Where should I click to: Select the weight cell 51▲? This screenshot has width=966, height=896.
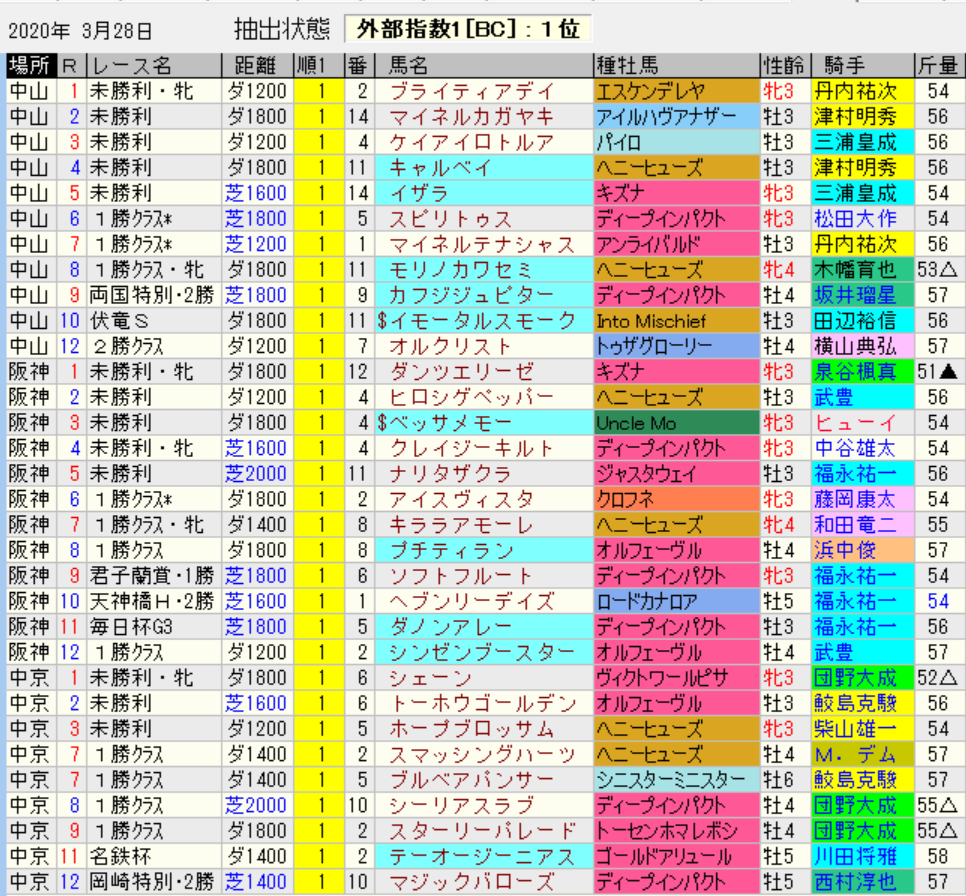click(938, 372)
